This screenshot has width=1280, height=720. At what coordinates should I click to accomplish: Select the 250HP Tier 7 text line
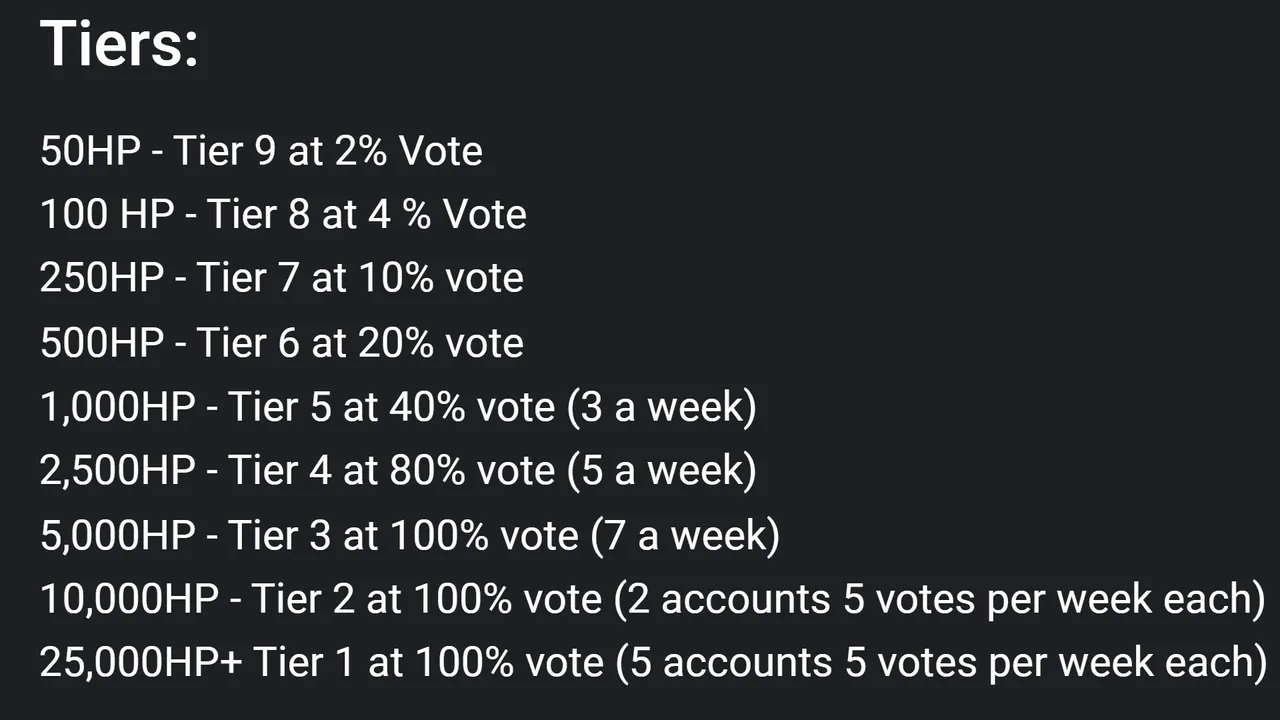click(x=282, y=279)
